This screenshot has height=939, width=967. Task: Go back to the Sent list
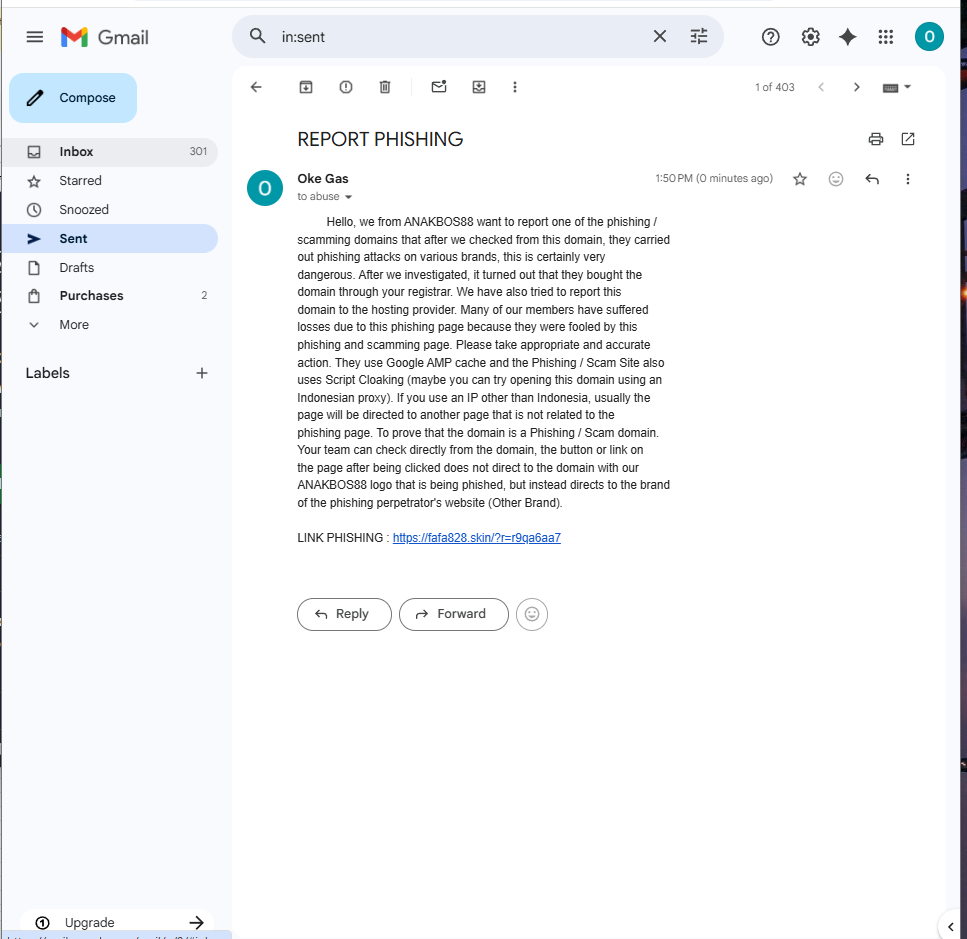256,87
